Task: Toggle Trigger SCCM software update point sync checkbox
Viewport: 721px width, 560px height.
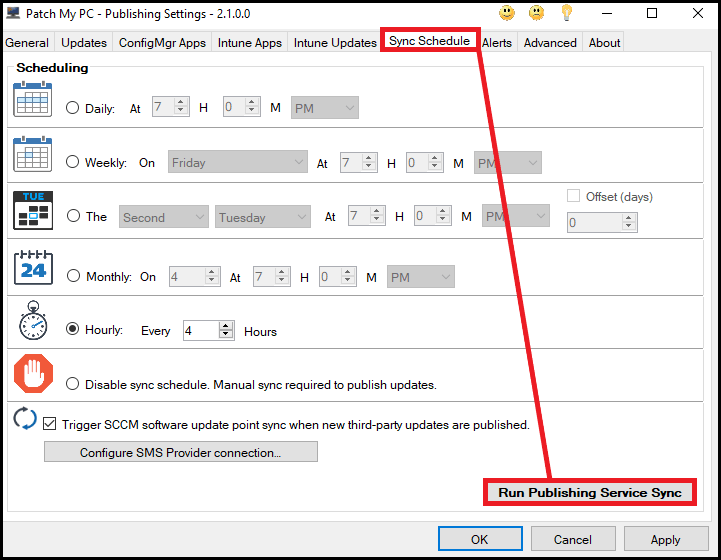Action: [49, 423]
